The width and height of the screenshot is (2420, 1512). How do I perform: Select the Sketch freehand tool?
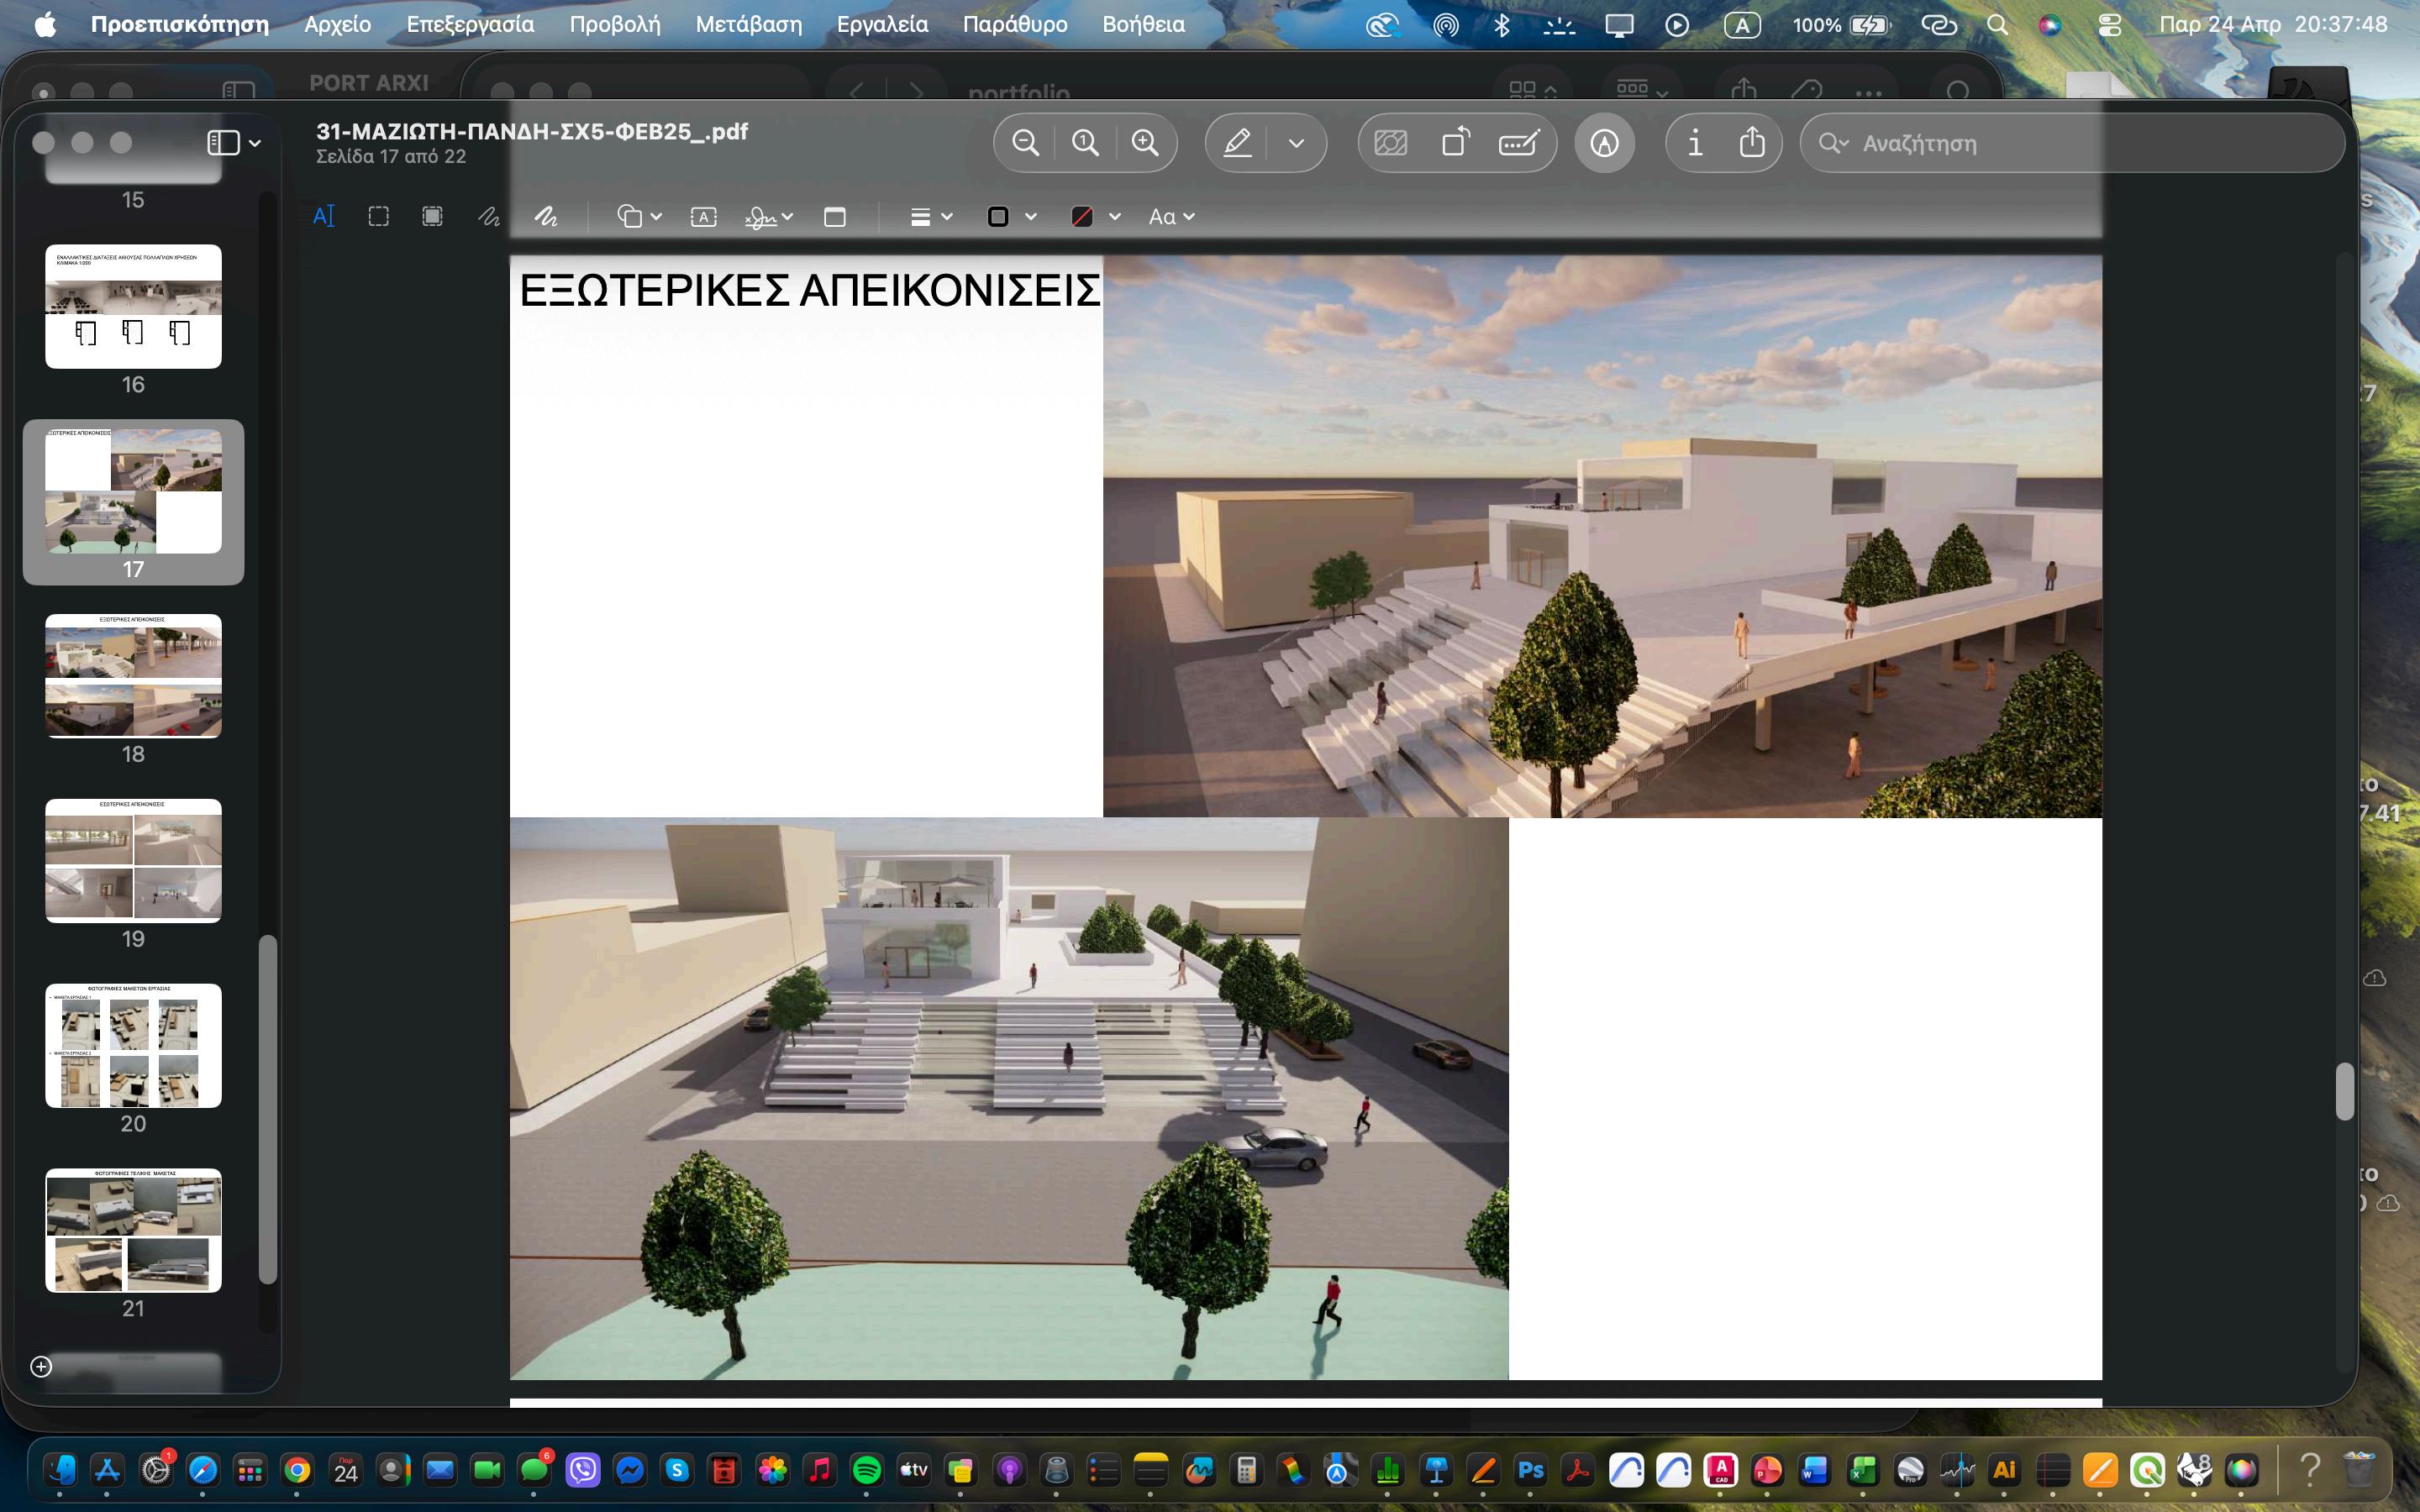[x=488, y=217]
